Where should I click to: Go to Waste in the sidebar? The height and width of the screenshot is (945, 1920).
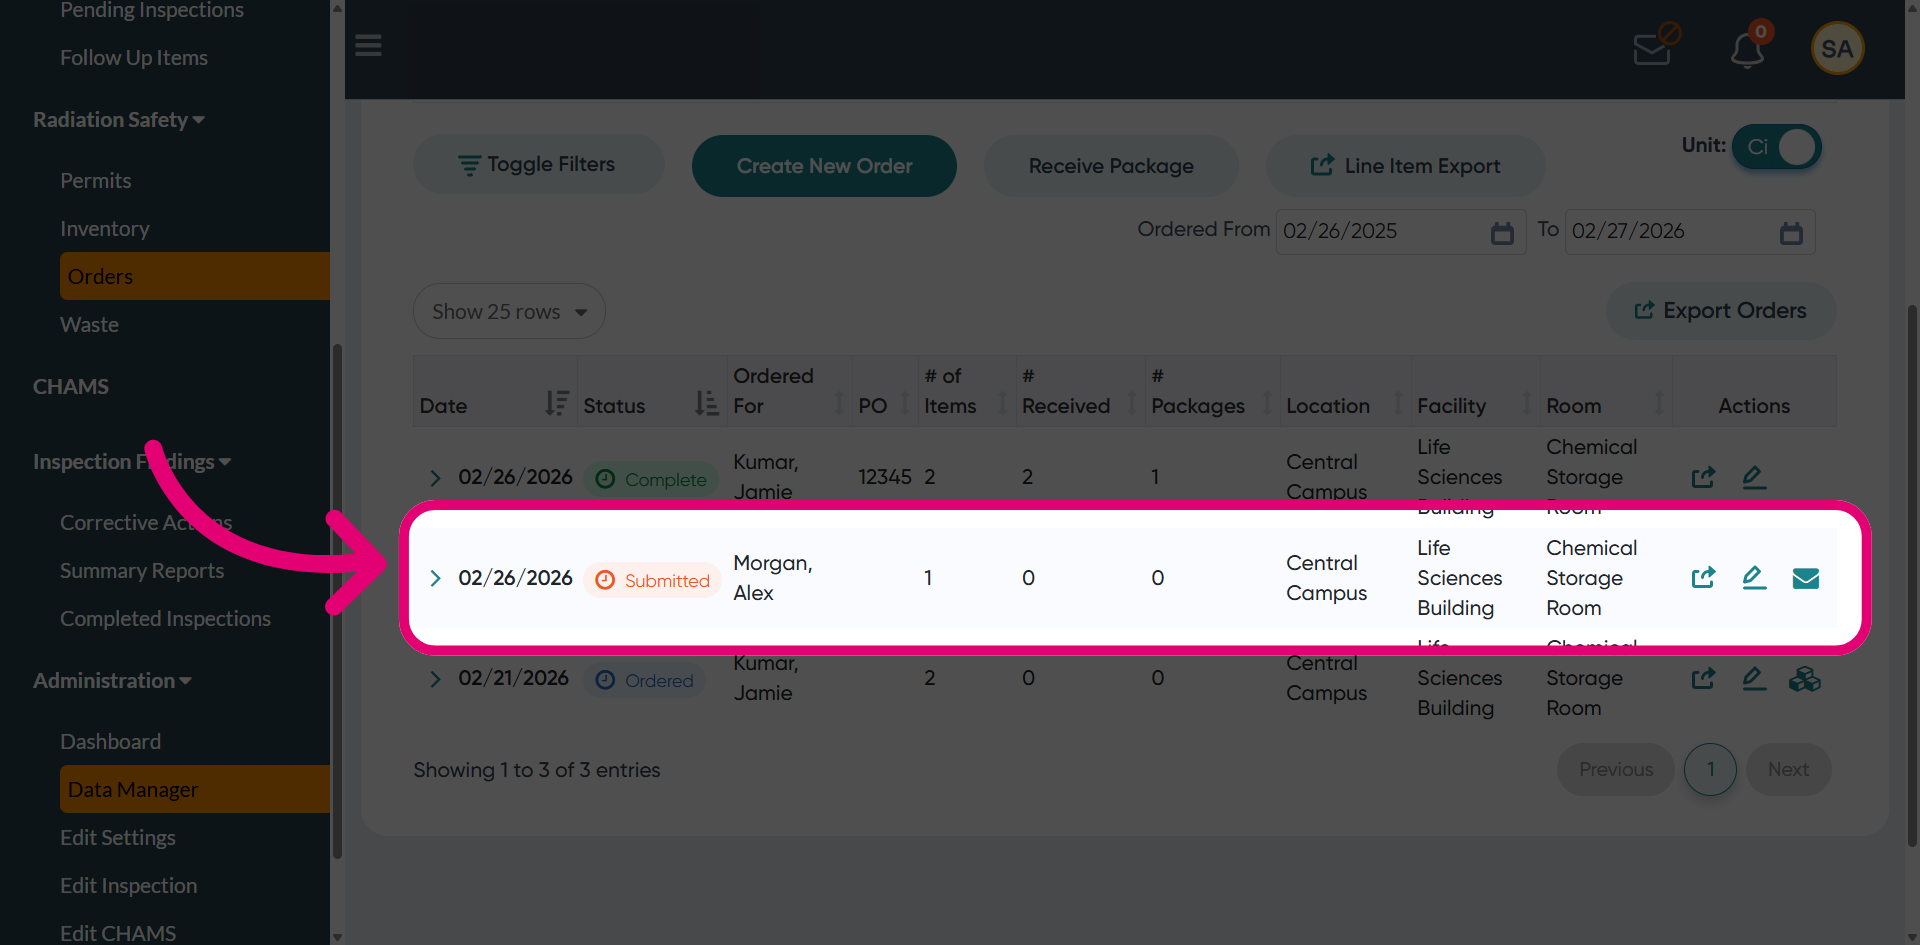[x=89, y=325]
